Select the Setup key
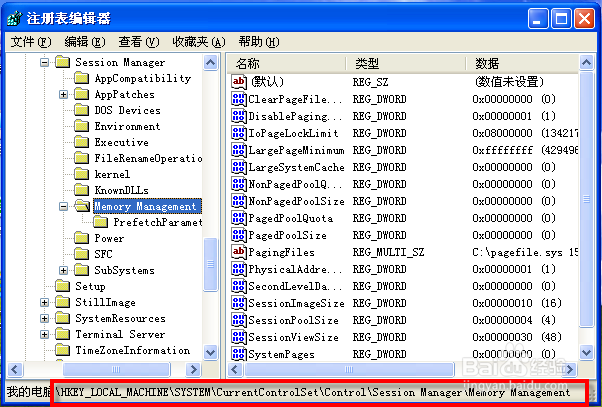 [x=90, y=286]
